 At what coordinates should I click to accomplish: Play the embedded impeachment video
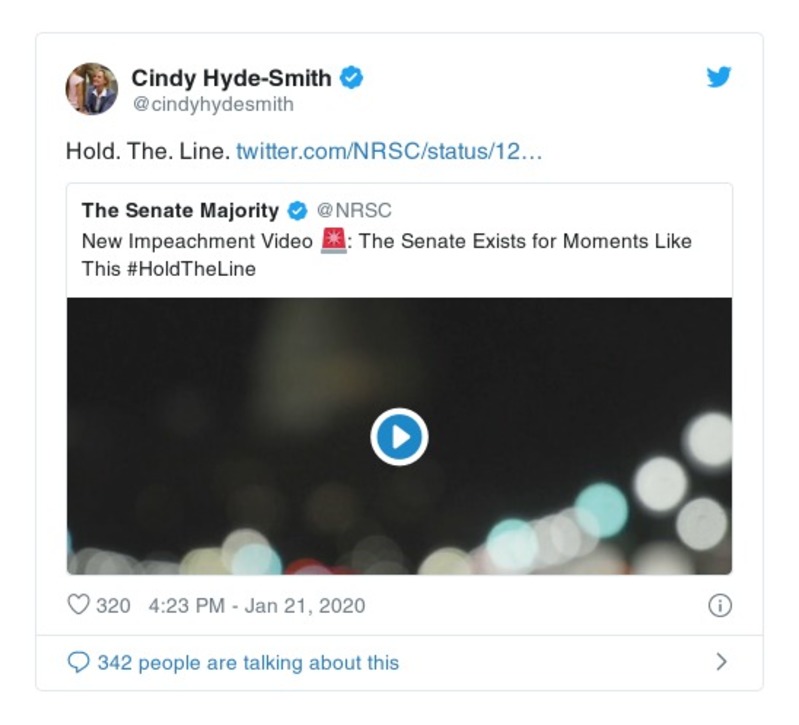(399, 436)
